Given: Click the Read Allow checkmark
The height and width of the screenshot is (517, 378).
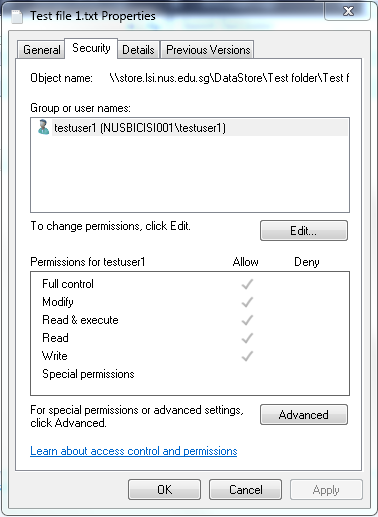Looking at the screenshot, I should coord(247,338).
